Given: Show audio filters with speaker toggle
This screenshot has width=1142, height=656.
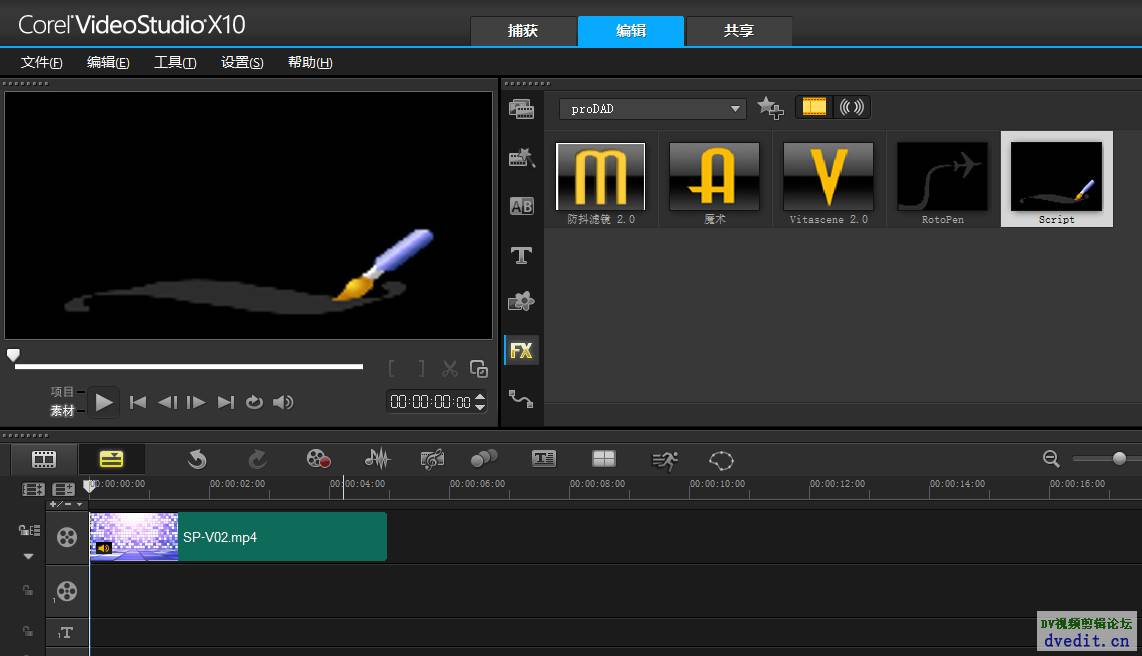Looking at the screenshot, I should tap(851, 107).
